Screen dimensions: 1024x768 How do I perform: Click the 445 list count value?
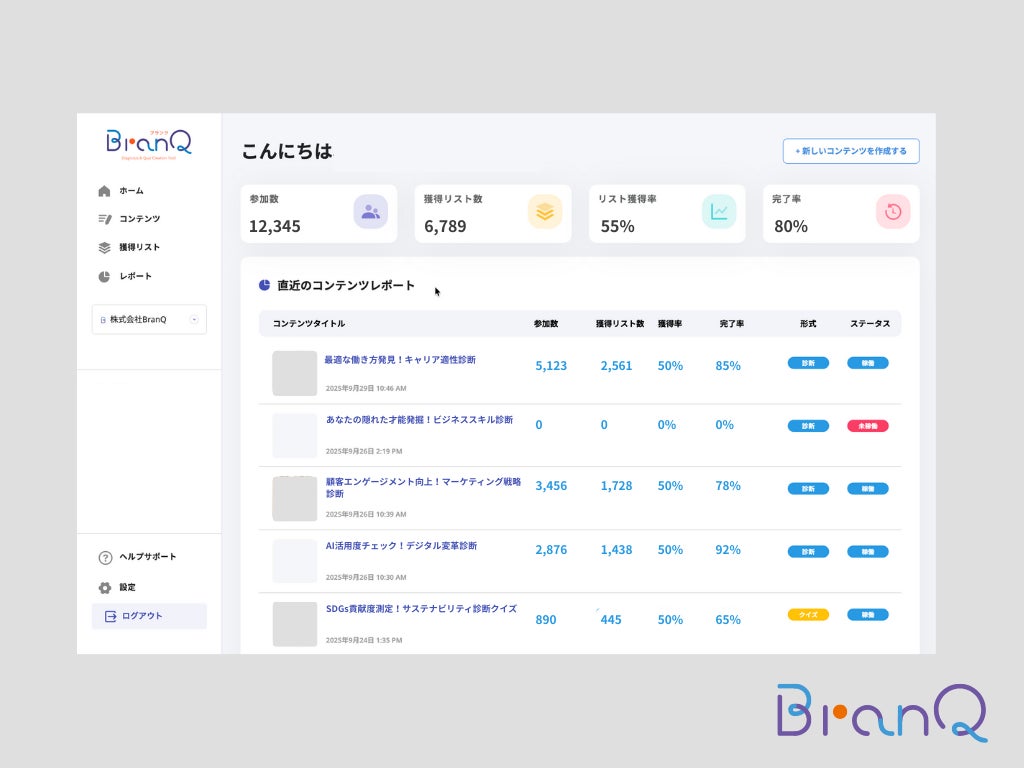click(611, 620)
